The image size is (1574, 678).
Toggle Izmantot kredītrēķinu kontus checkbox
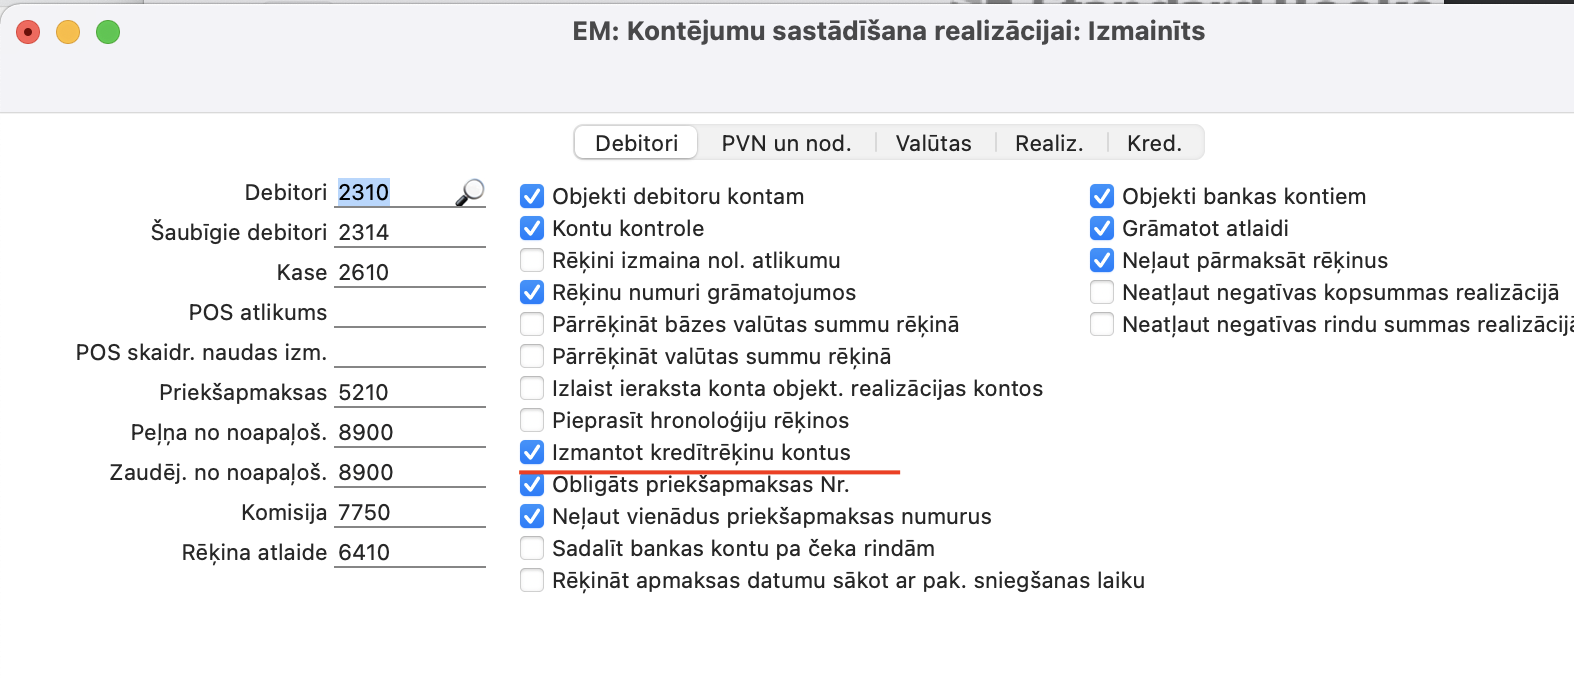tap(532, 452)
